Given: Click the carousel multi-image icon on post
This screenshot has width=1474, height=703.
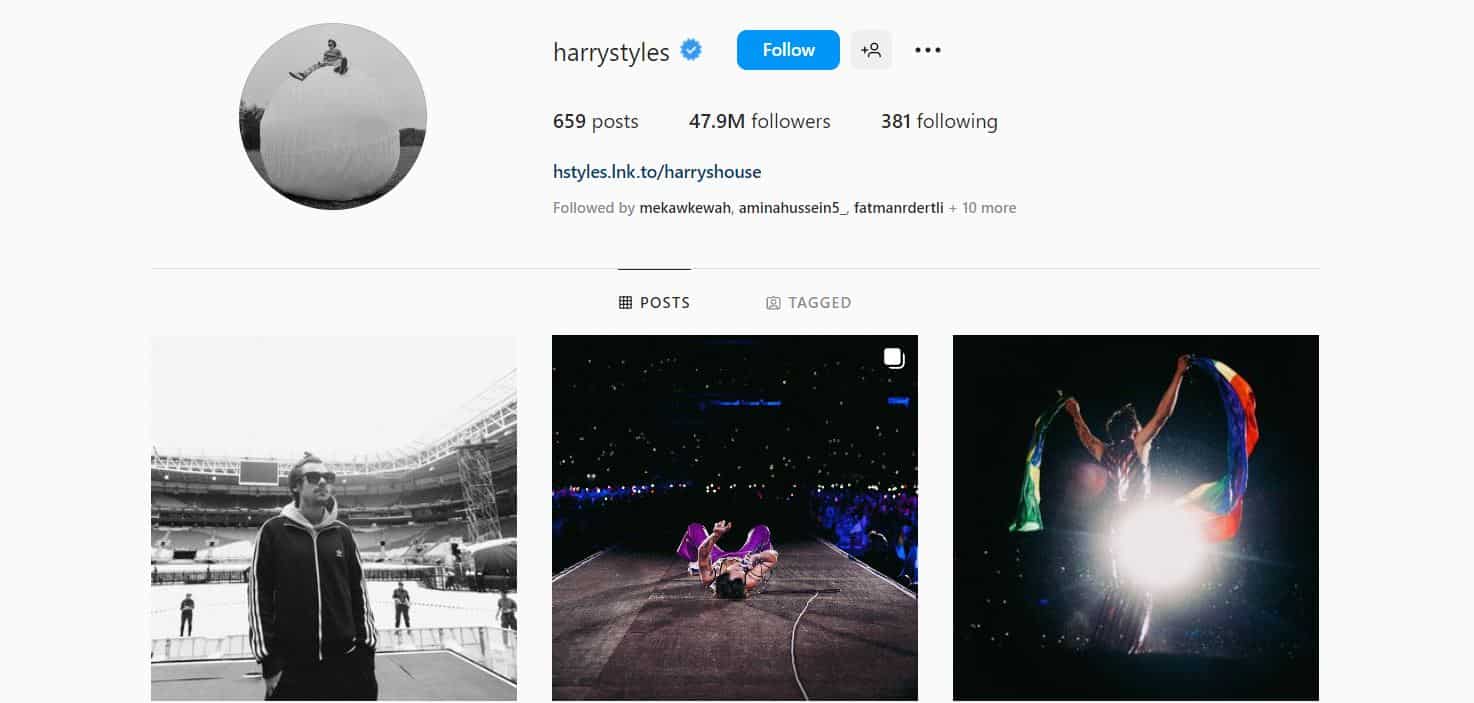Looking at the screenshot, I should (894, 358).
